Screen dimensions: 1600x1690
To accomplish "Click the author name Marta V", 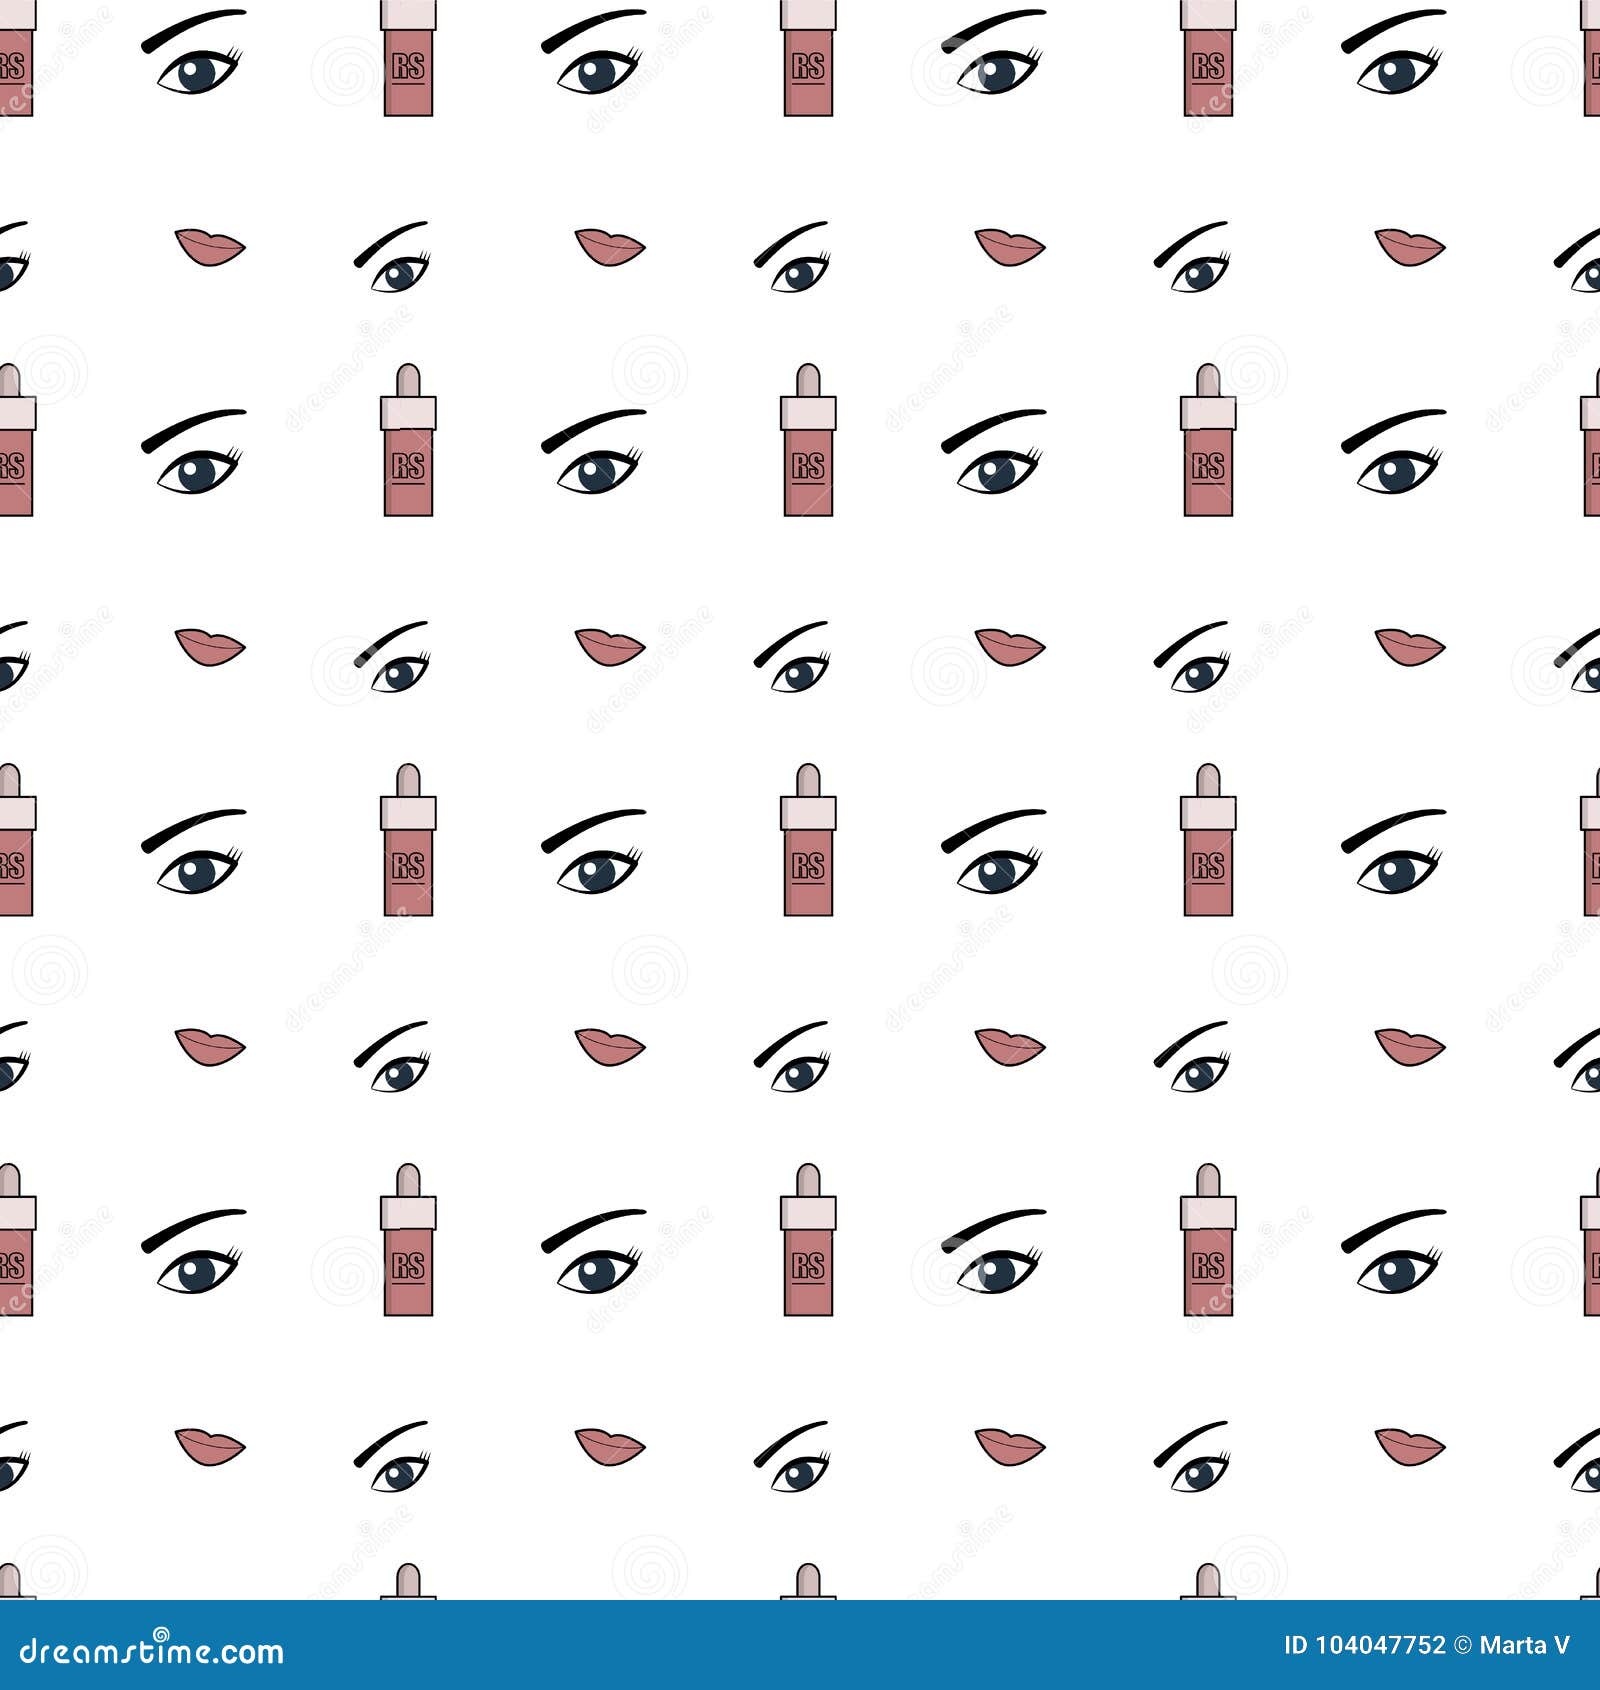I will click(1524, 1645).
